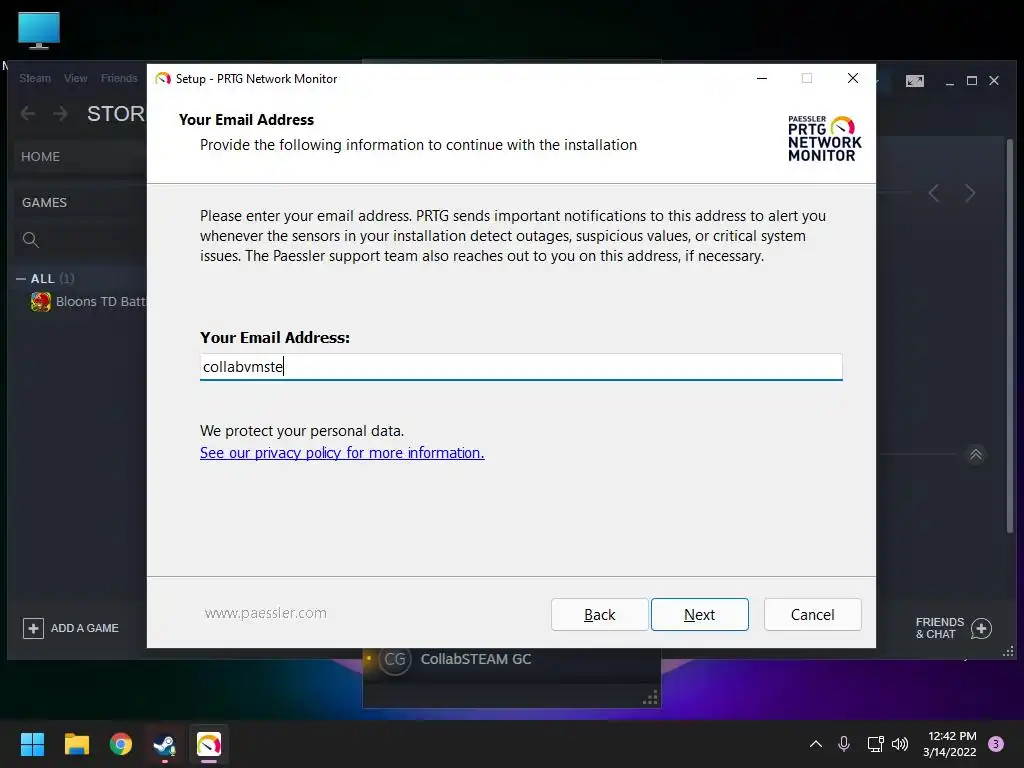Screen dimensions: 1024x768
Task: Click the Bloons TD game icon
Action: (40, 302)
